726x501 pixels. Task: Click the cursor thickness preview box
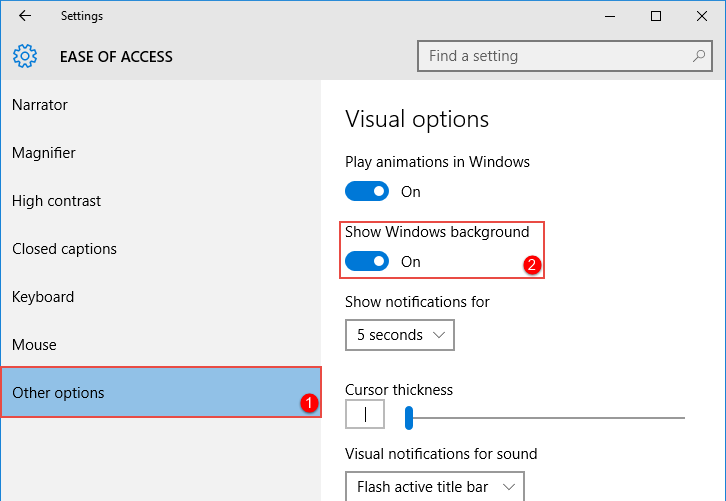tap(365, 414)
